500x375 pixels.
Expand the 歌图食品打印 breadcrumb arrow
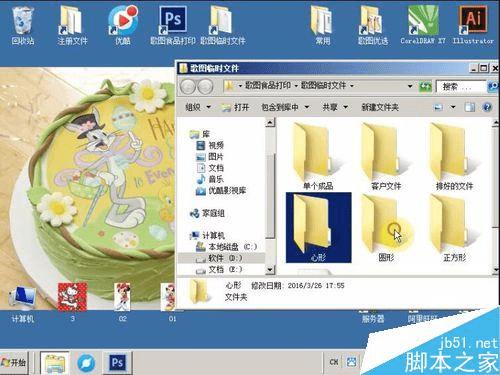tap(296, 86)
